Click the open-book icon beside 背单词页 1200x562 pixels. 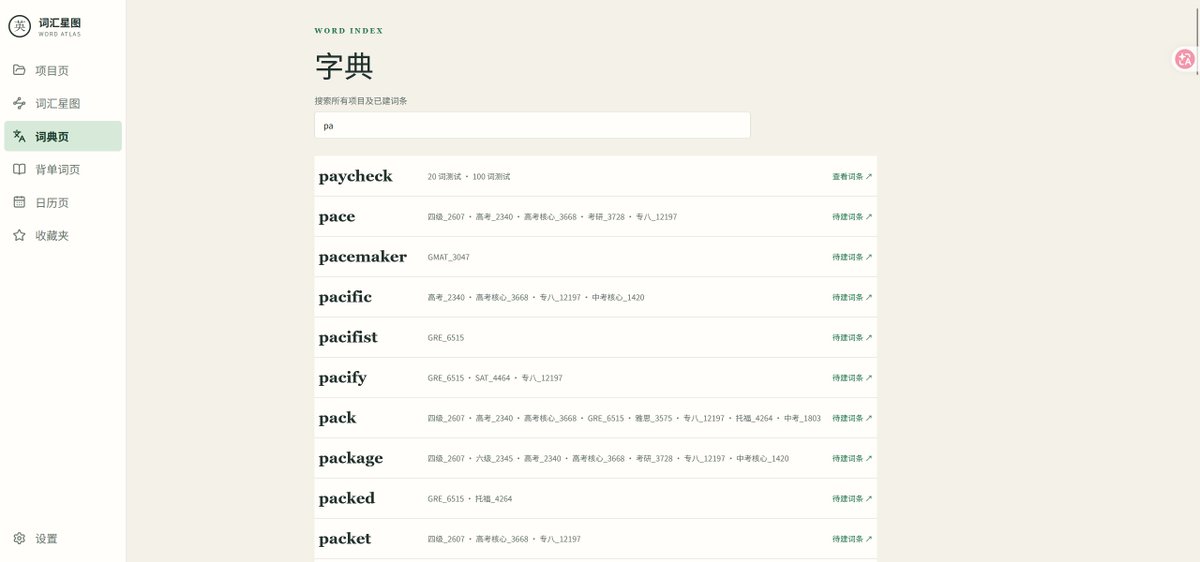[x=19, y=169]
